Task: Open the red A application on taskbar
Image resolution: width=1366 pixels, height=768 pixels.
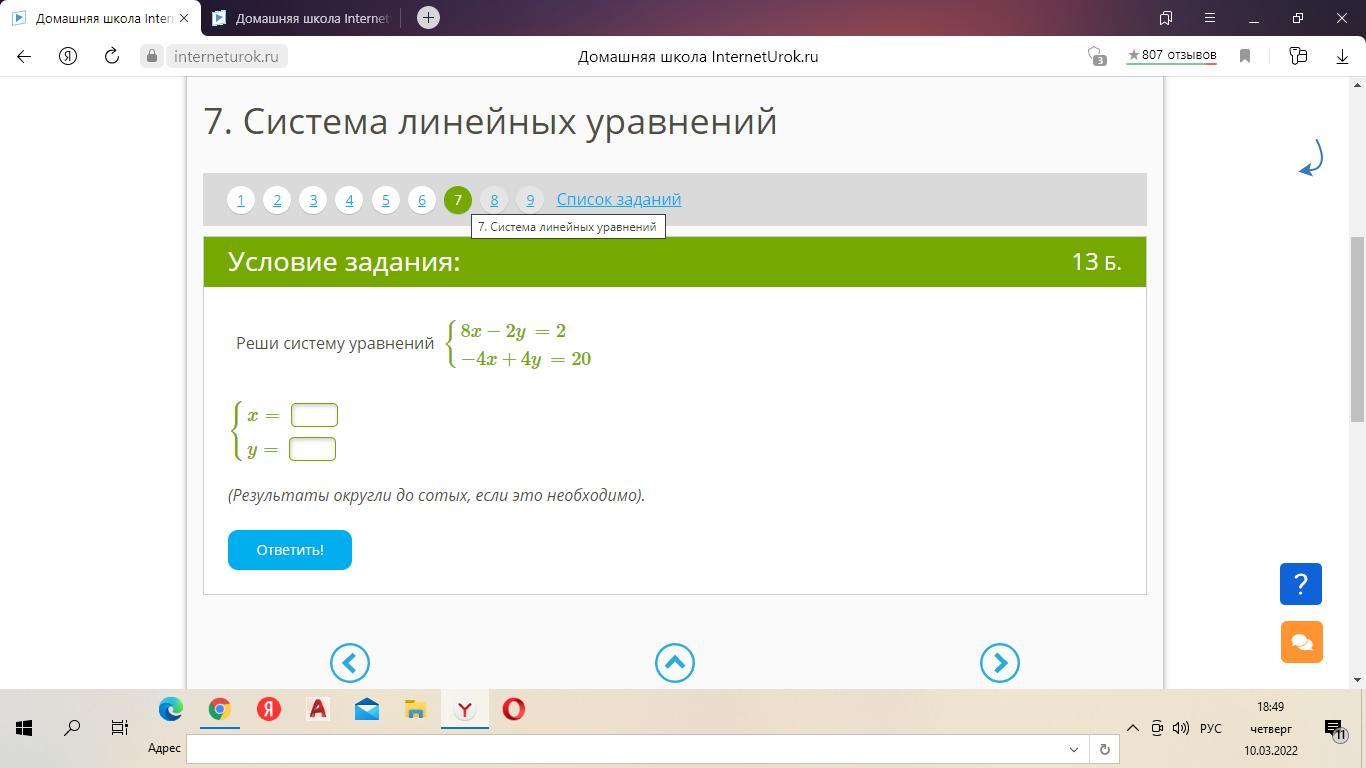Action: [x=318, y=709]
